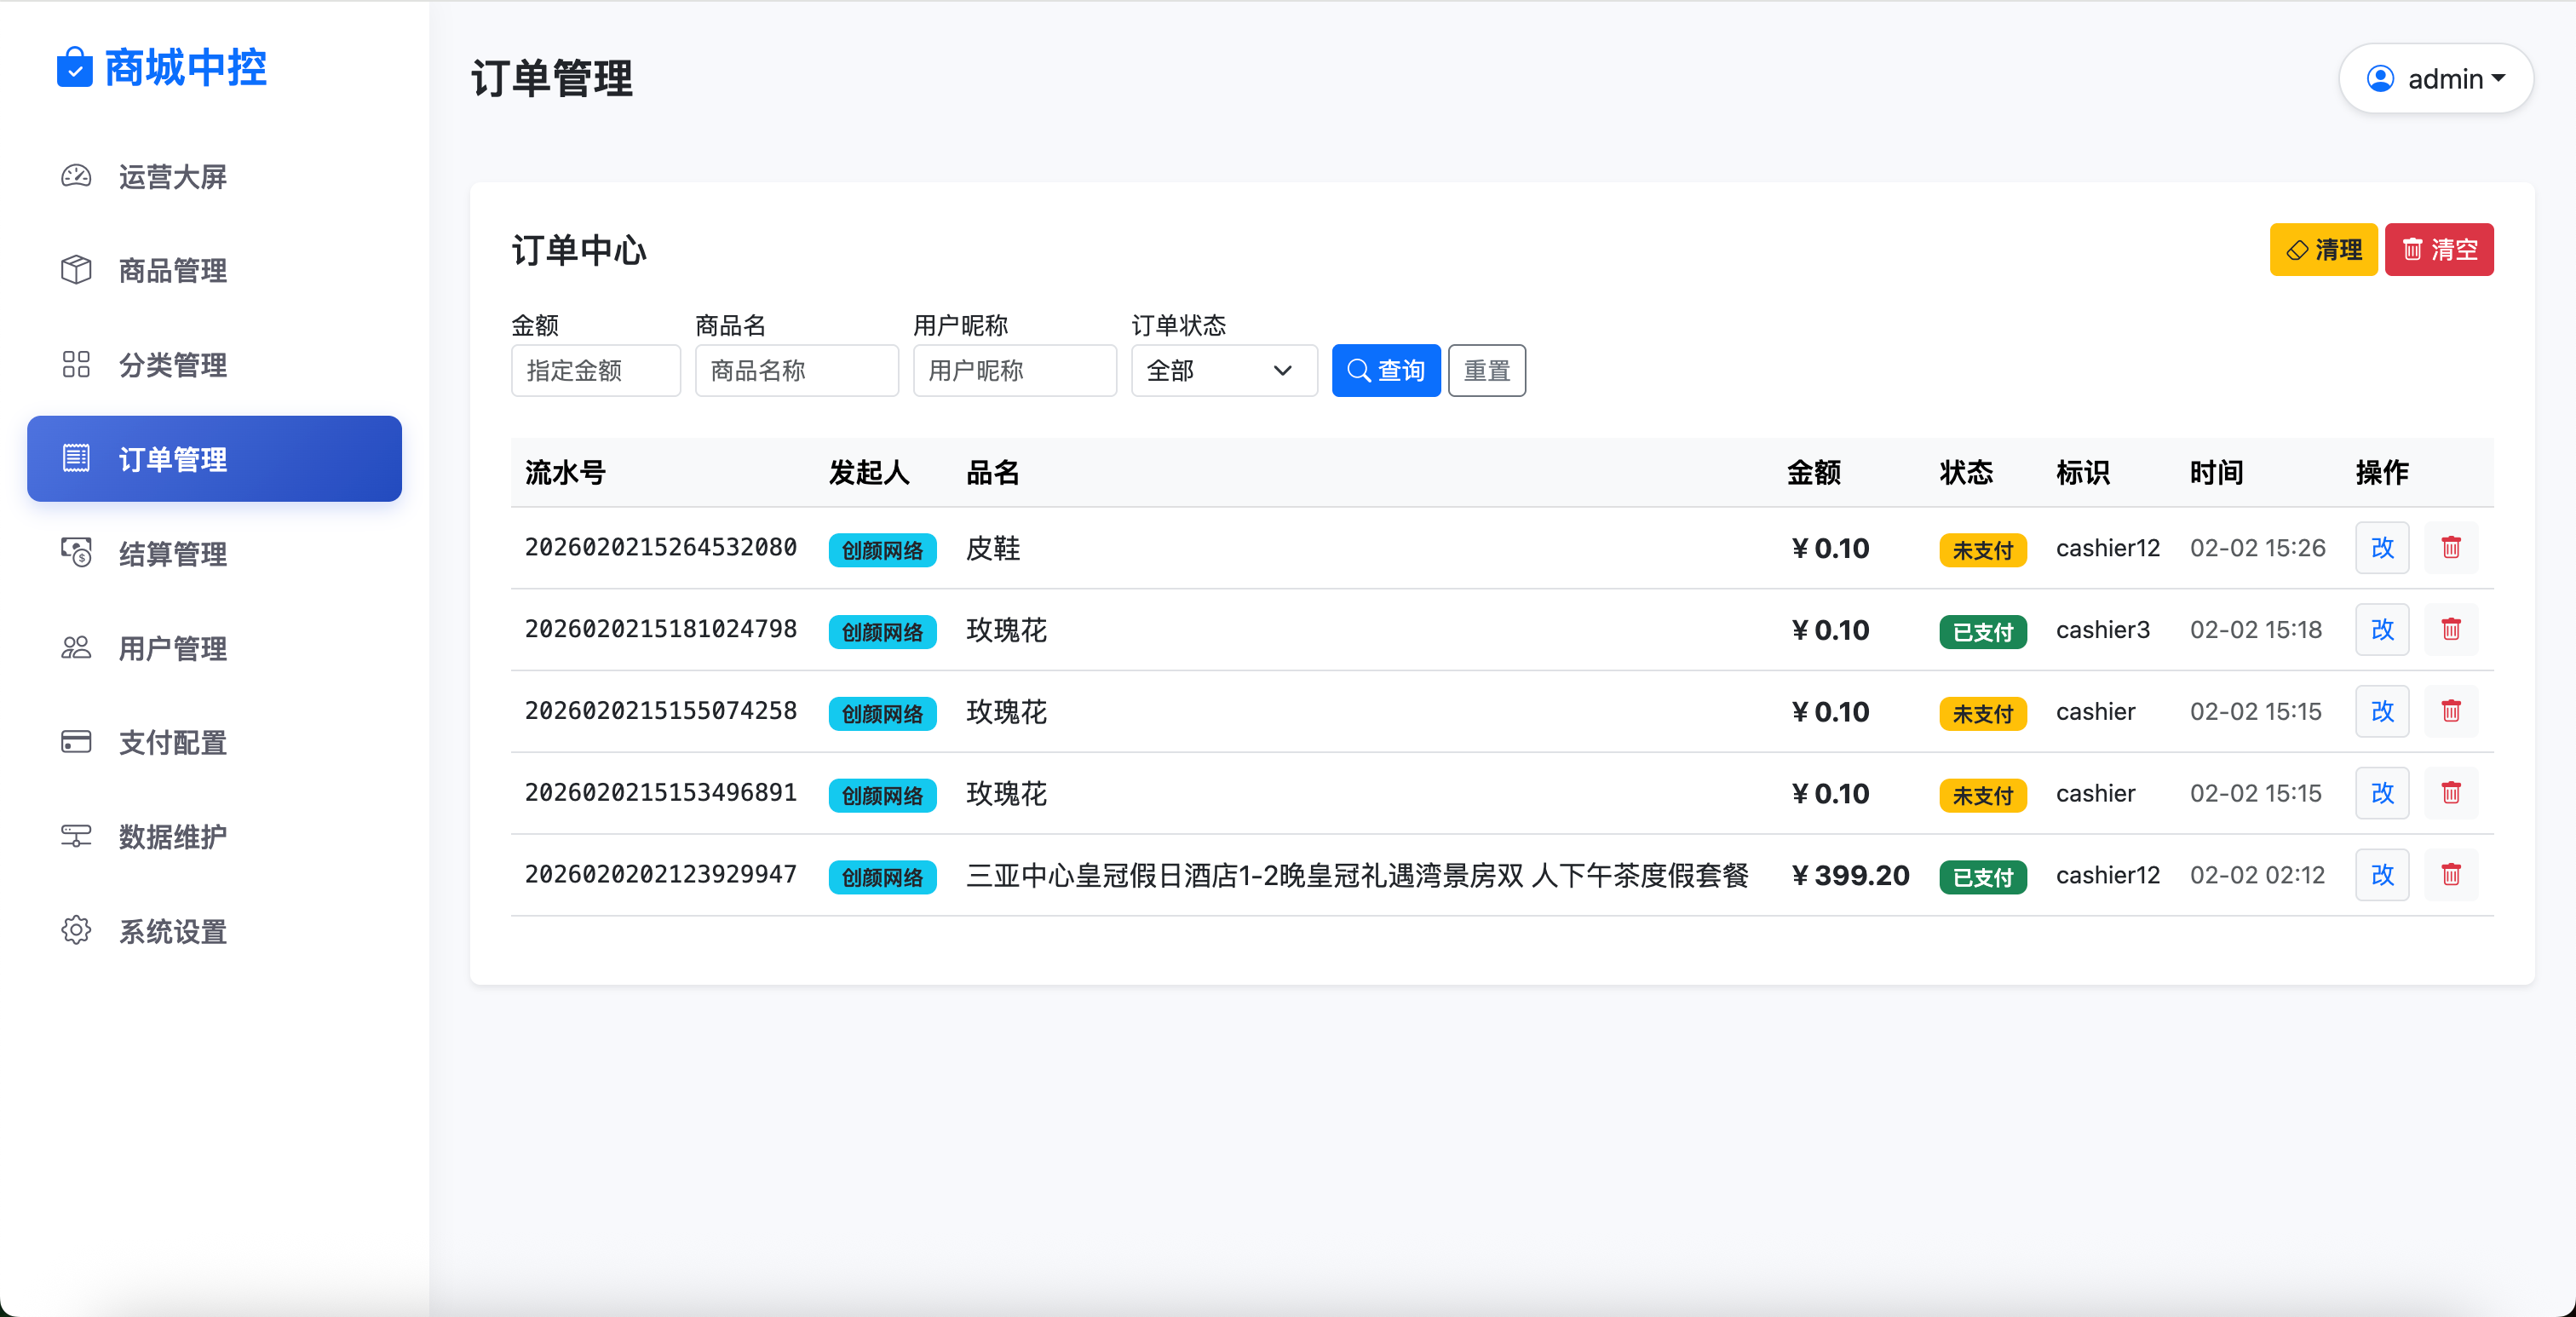
Task: Click the 未支付 status badge for 皮鞋 order
Action: coord(1983,549)
